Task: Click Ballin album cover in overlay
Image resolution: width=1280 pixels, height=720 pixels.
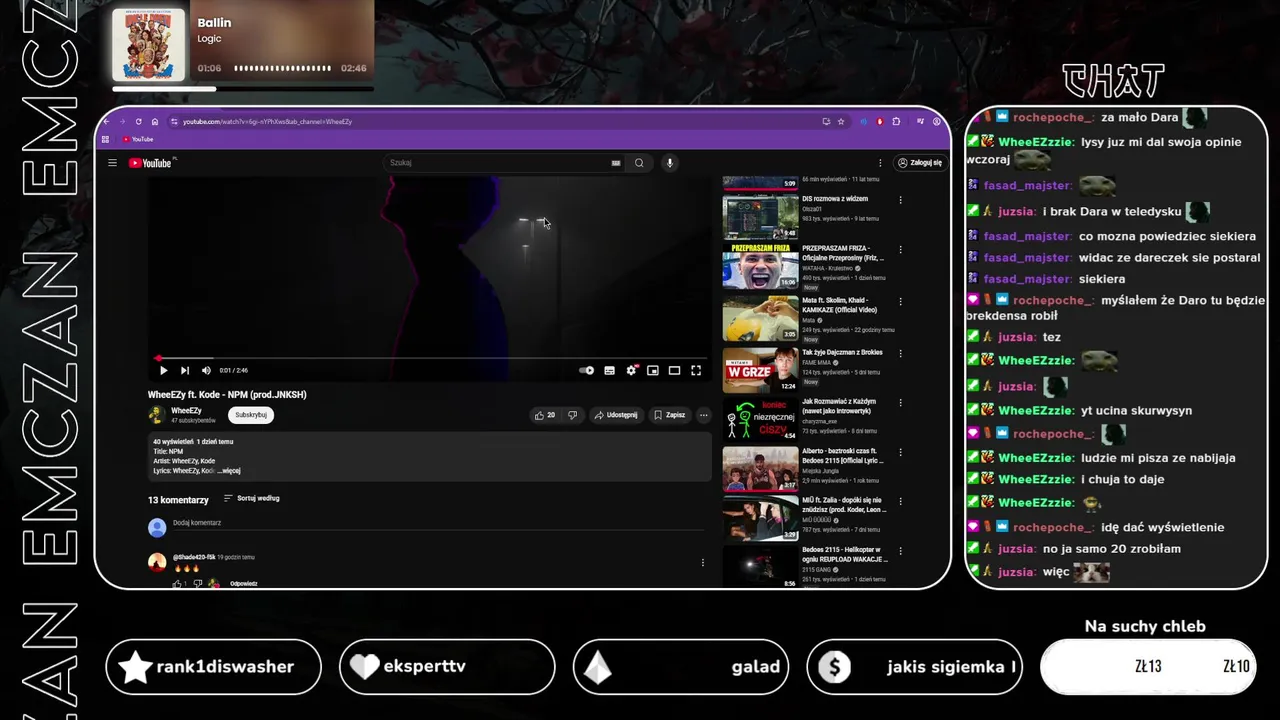Action: coord(149,45)
